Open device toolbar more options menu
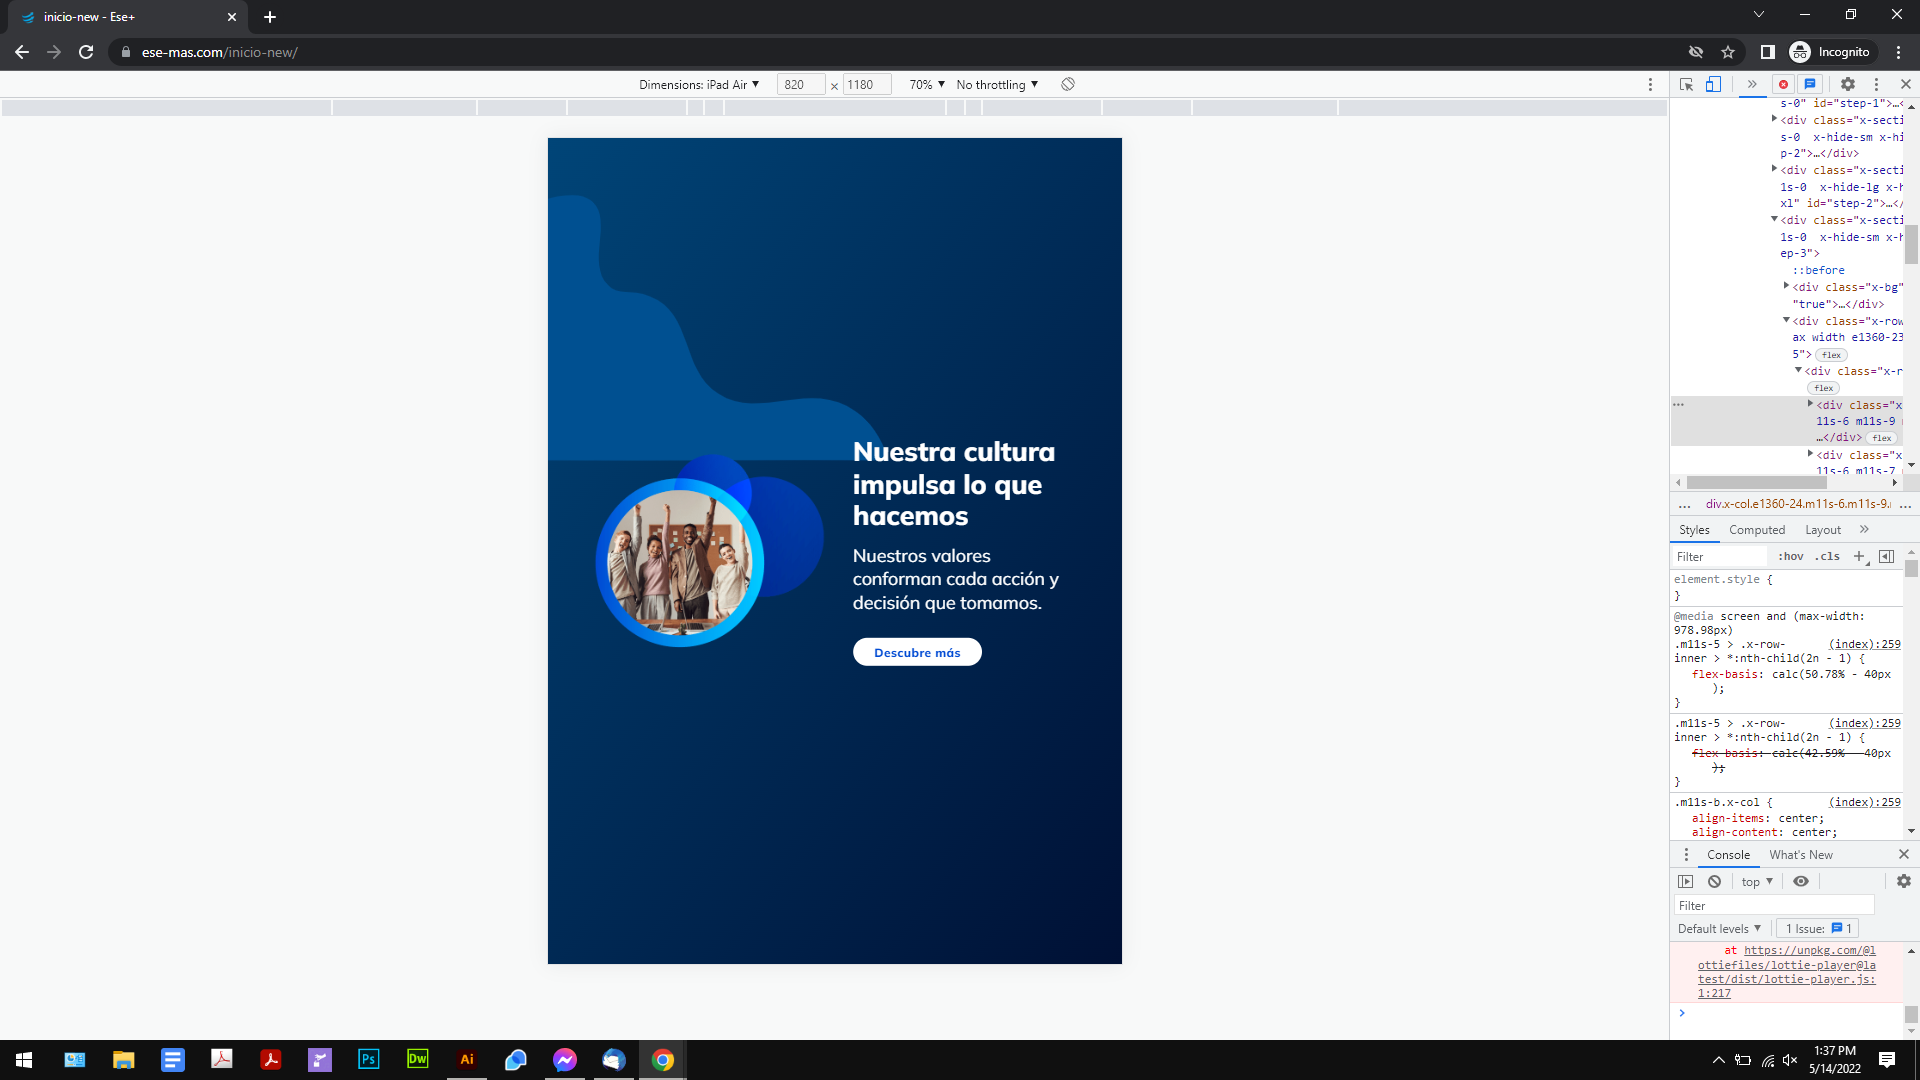Viewport: 1920px width, 1080px height. (1650, 84)
